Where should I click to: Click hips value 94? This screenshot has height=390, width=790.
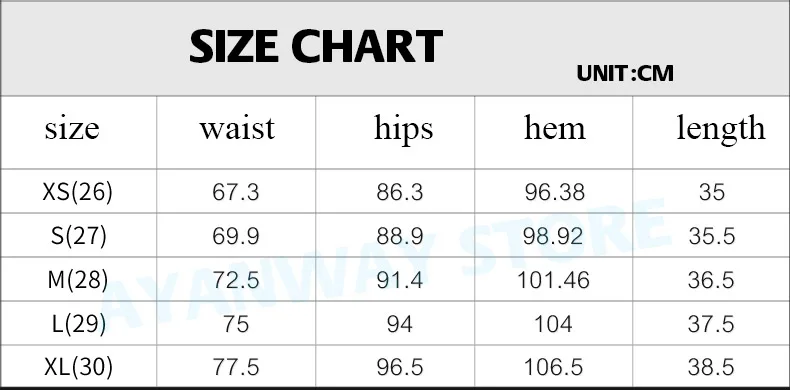400,324
